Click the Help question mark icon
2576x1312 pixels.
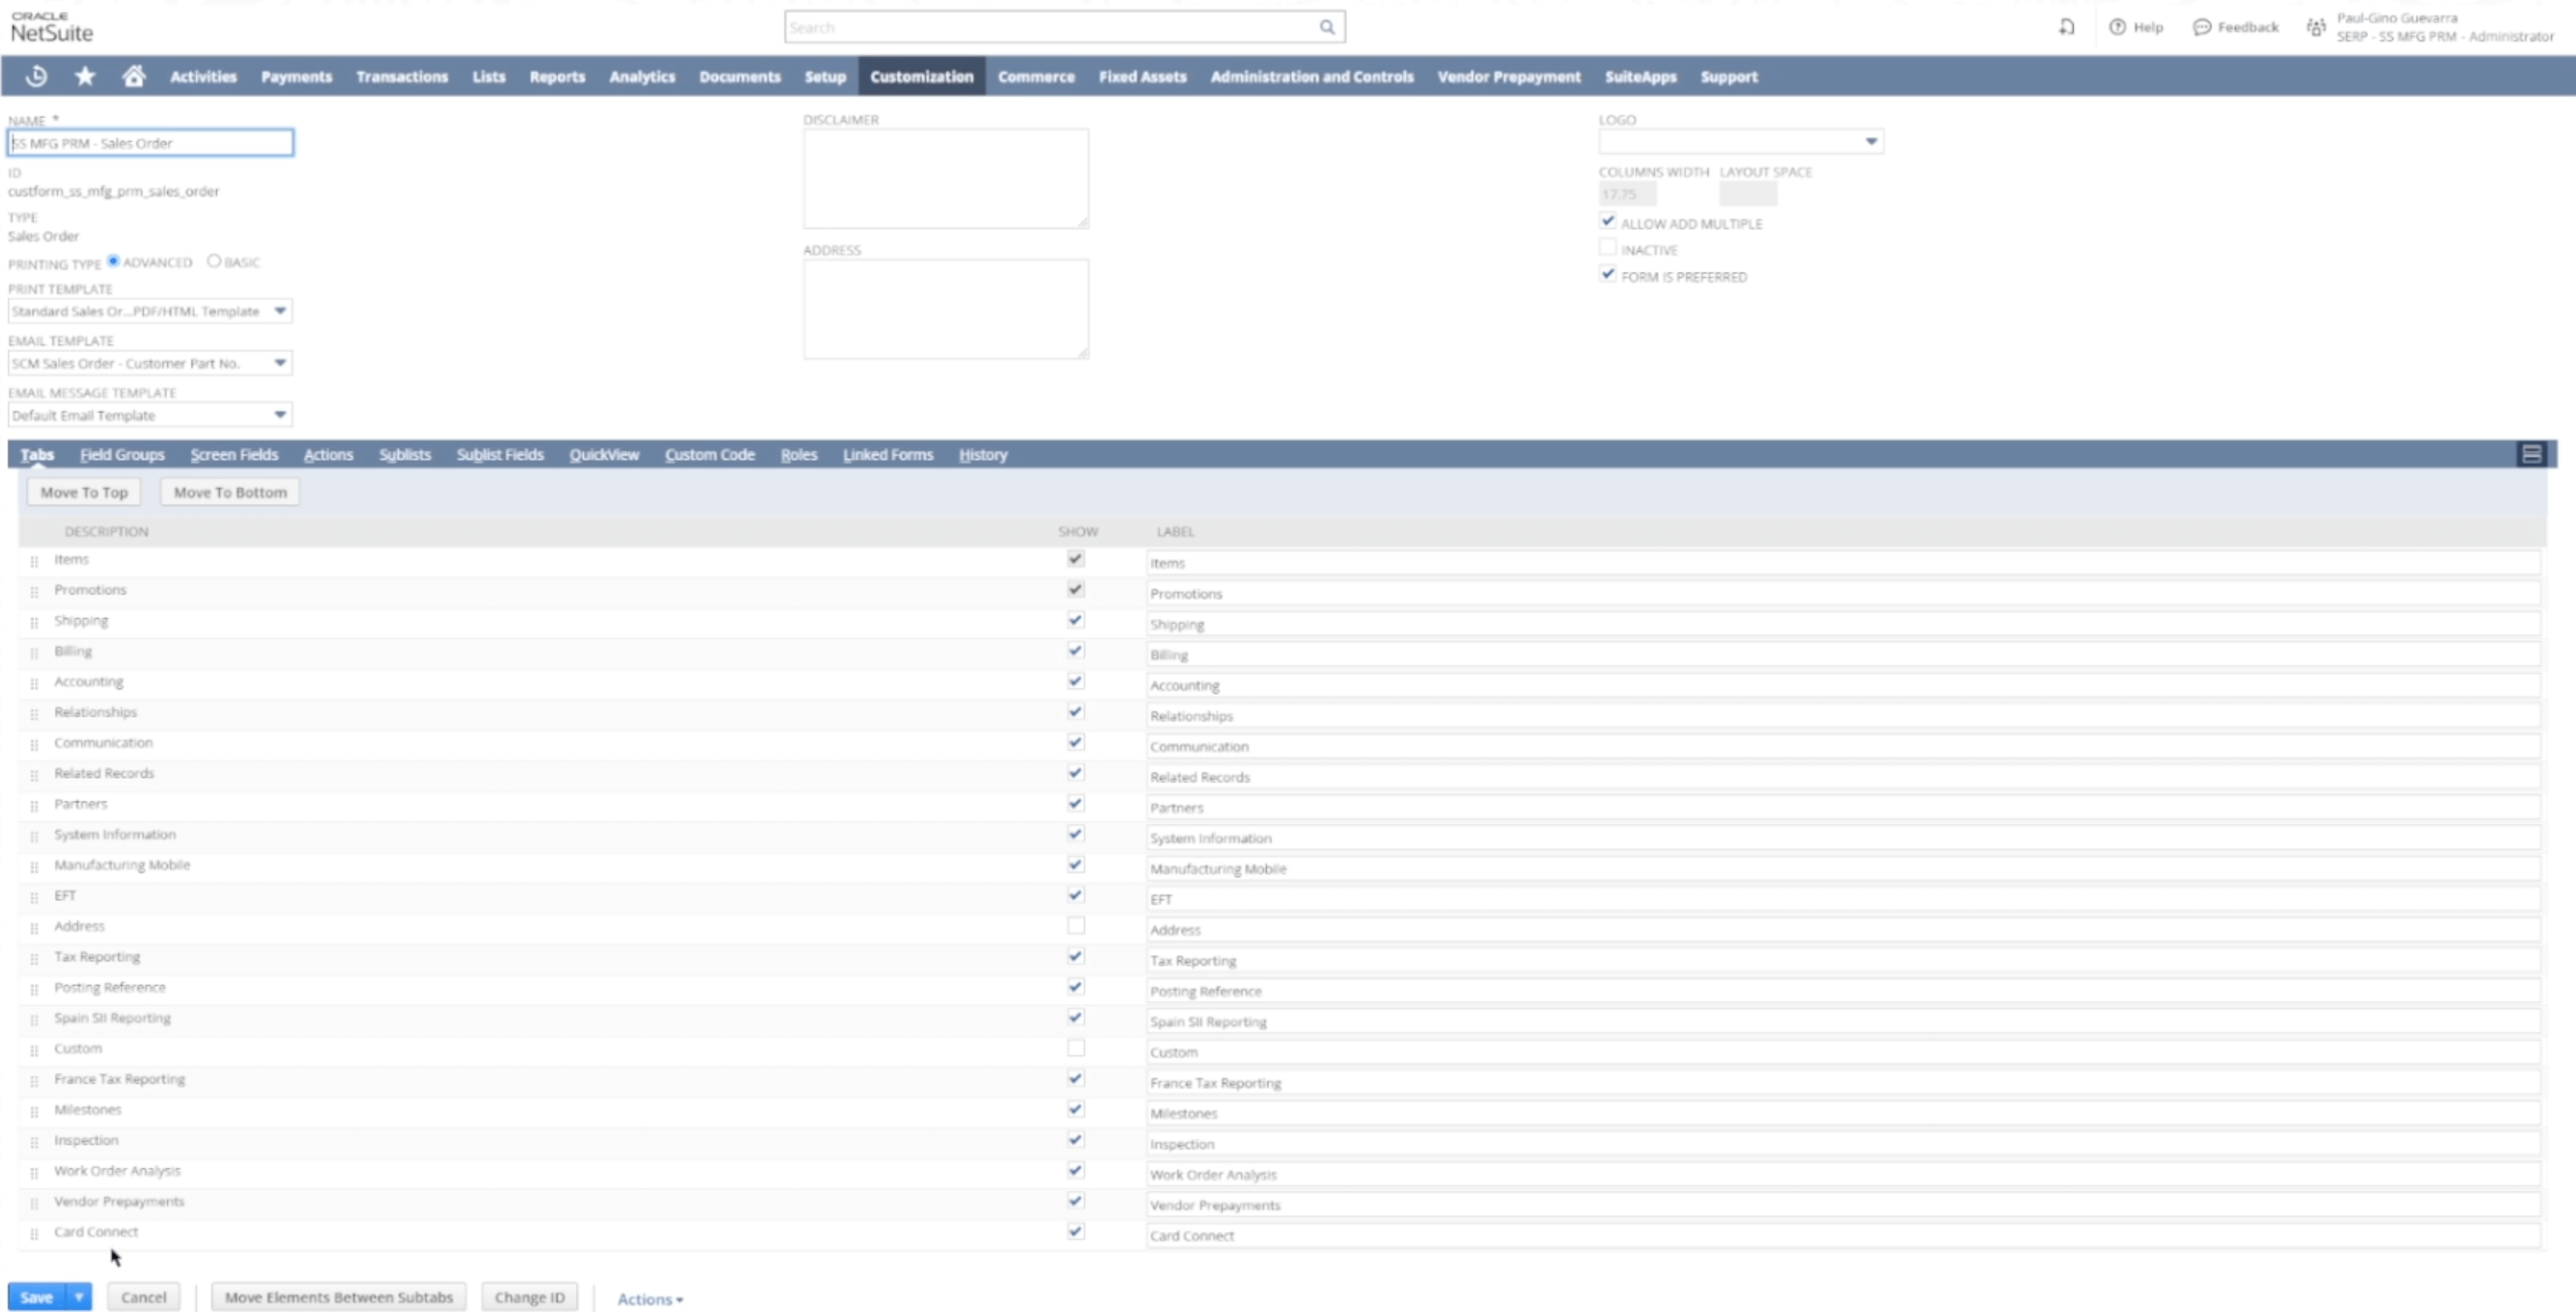pyautogui.click(x=2117, y=27)
